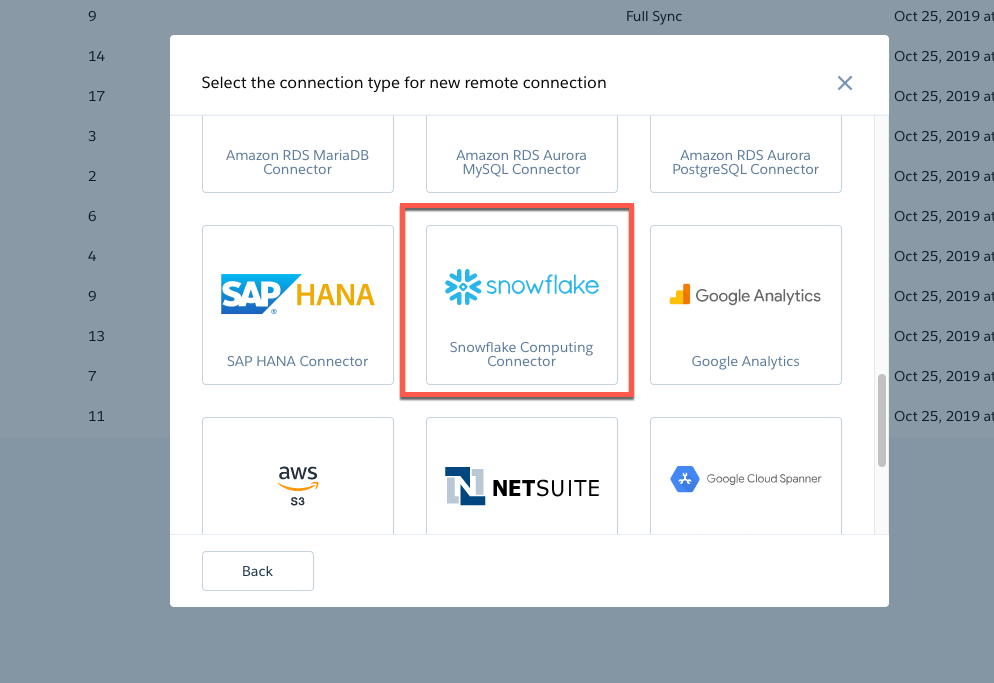Click the 'Full Sync' cell in background
The width and height of the screenshot is (994, 683).
654,16
